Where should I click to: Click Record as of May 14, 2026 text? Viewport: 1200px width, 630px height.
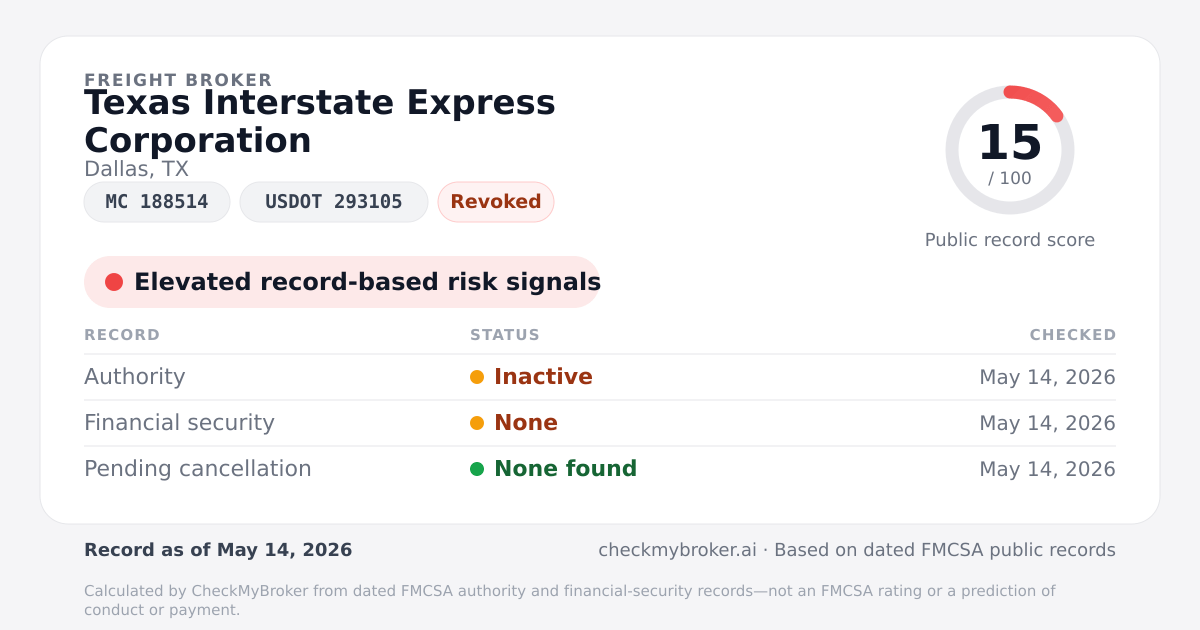(x=218, y=550)
